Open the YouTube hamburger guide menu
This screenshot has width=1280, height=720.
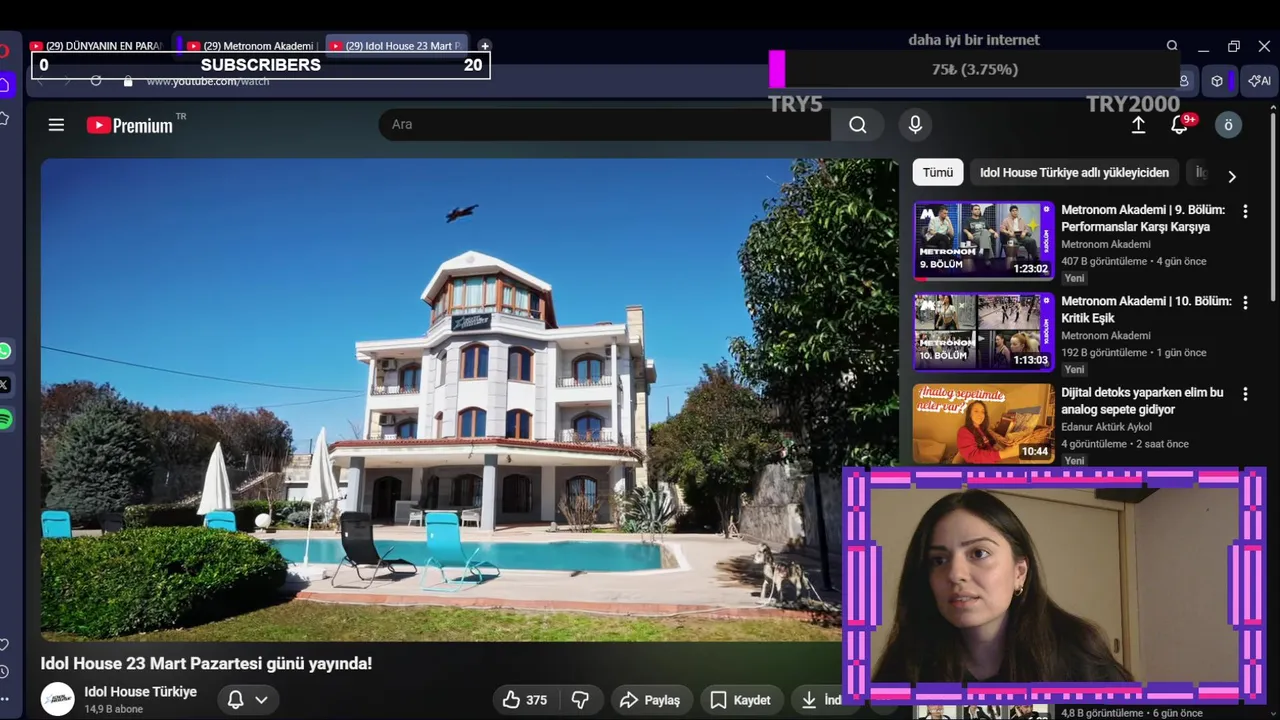(x=56, y=125)
